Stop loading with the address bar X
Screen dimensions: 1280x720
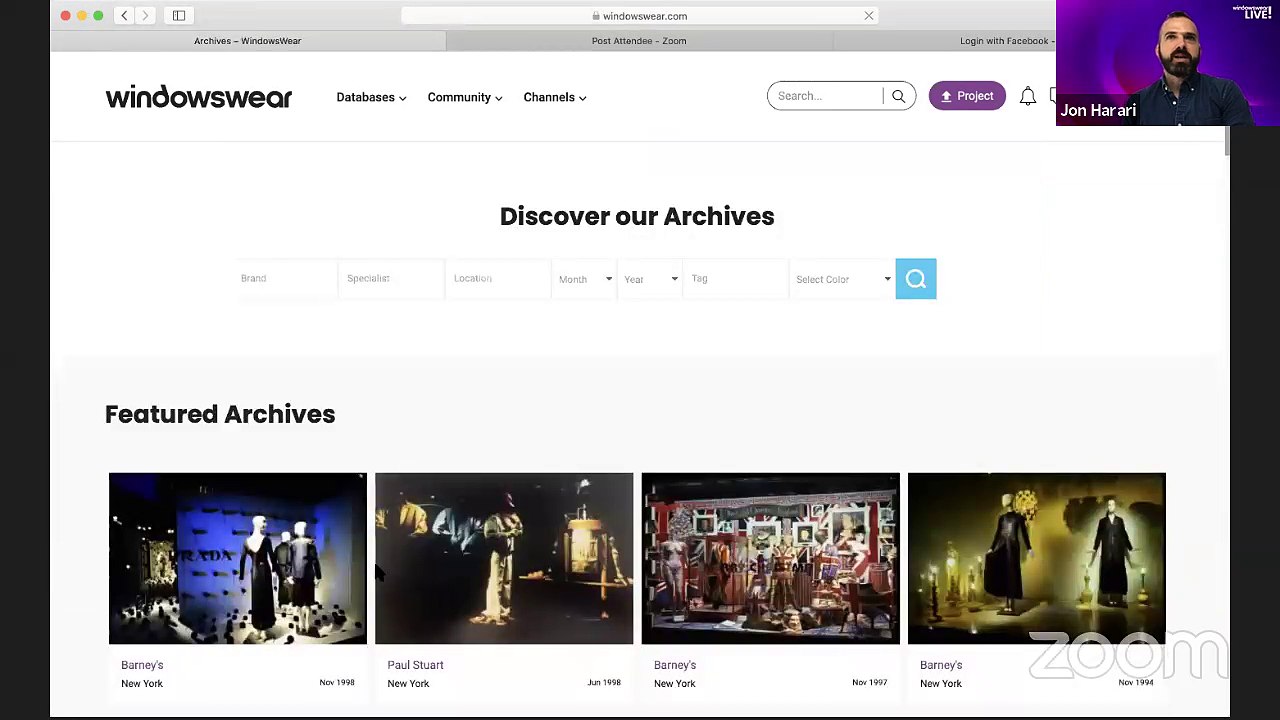(869, 16)
